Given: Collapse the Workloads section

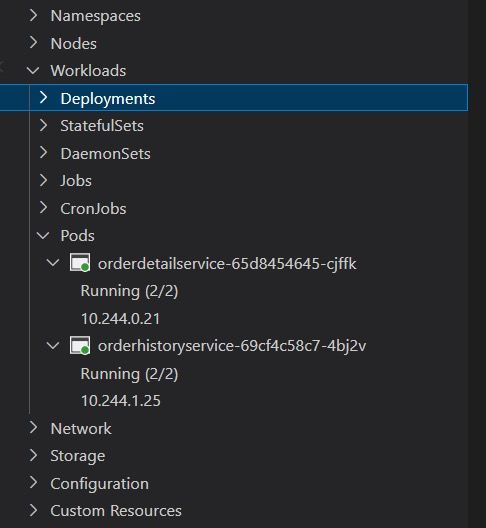Looking at the screenshot, I should [33, 71].
